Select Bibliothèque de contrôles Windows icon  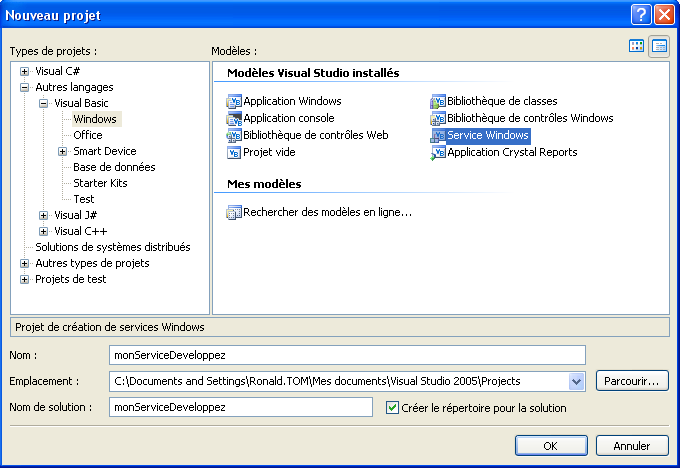point(438,119)
